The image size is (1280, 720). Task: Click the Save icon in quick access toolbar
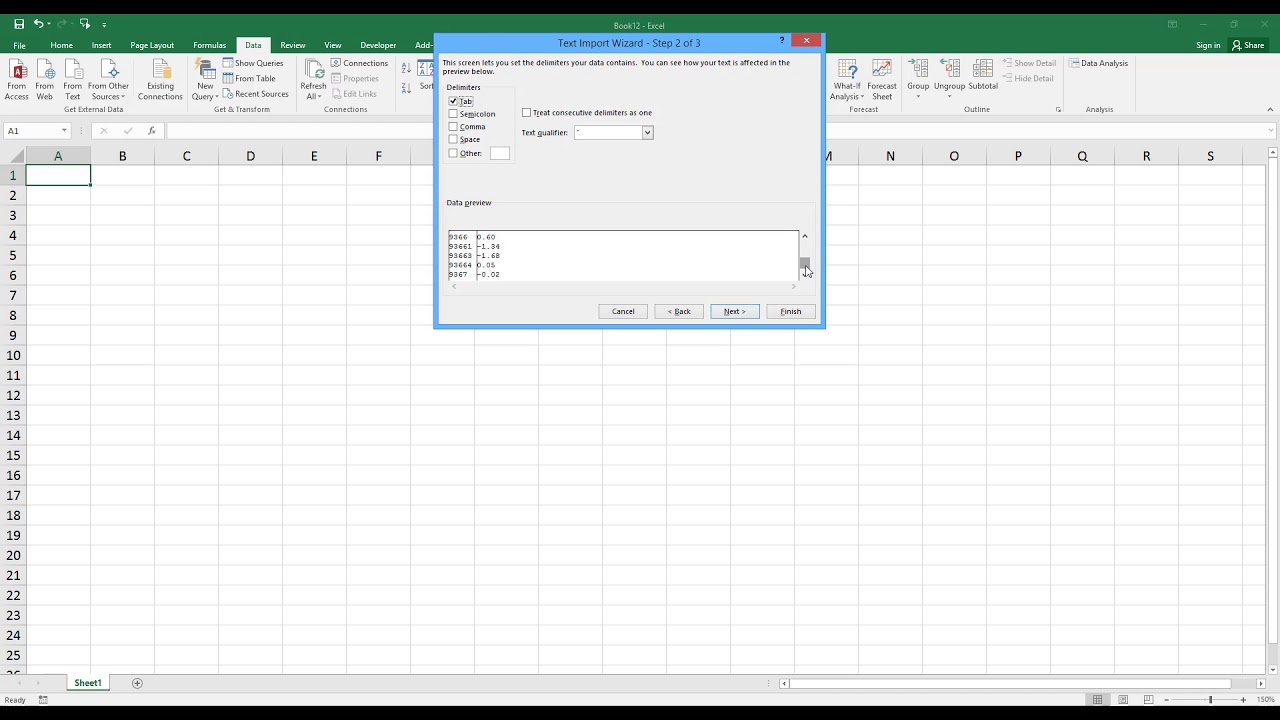[x=19, y=24]
